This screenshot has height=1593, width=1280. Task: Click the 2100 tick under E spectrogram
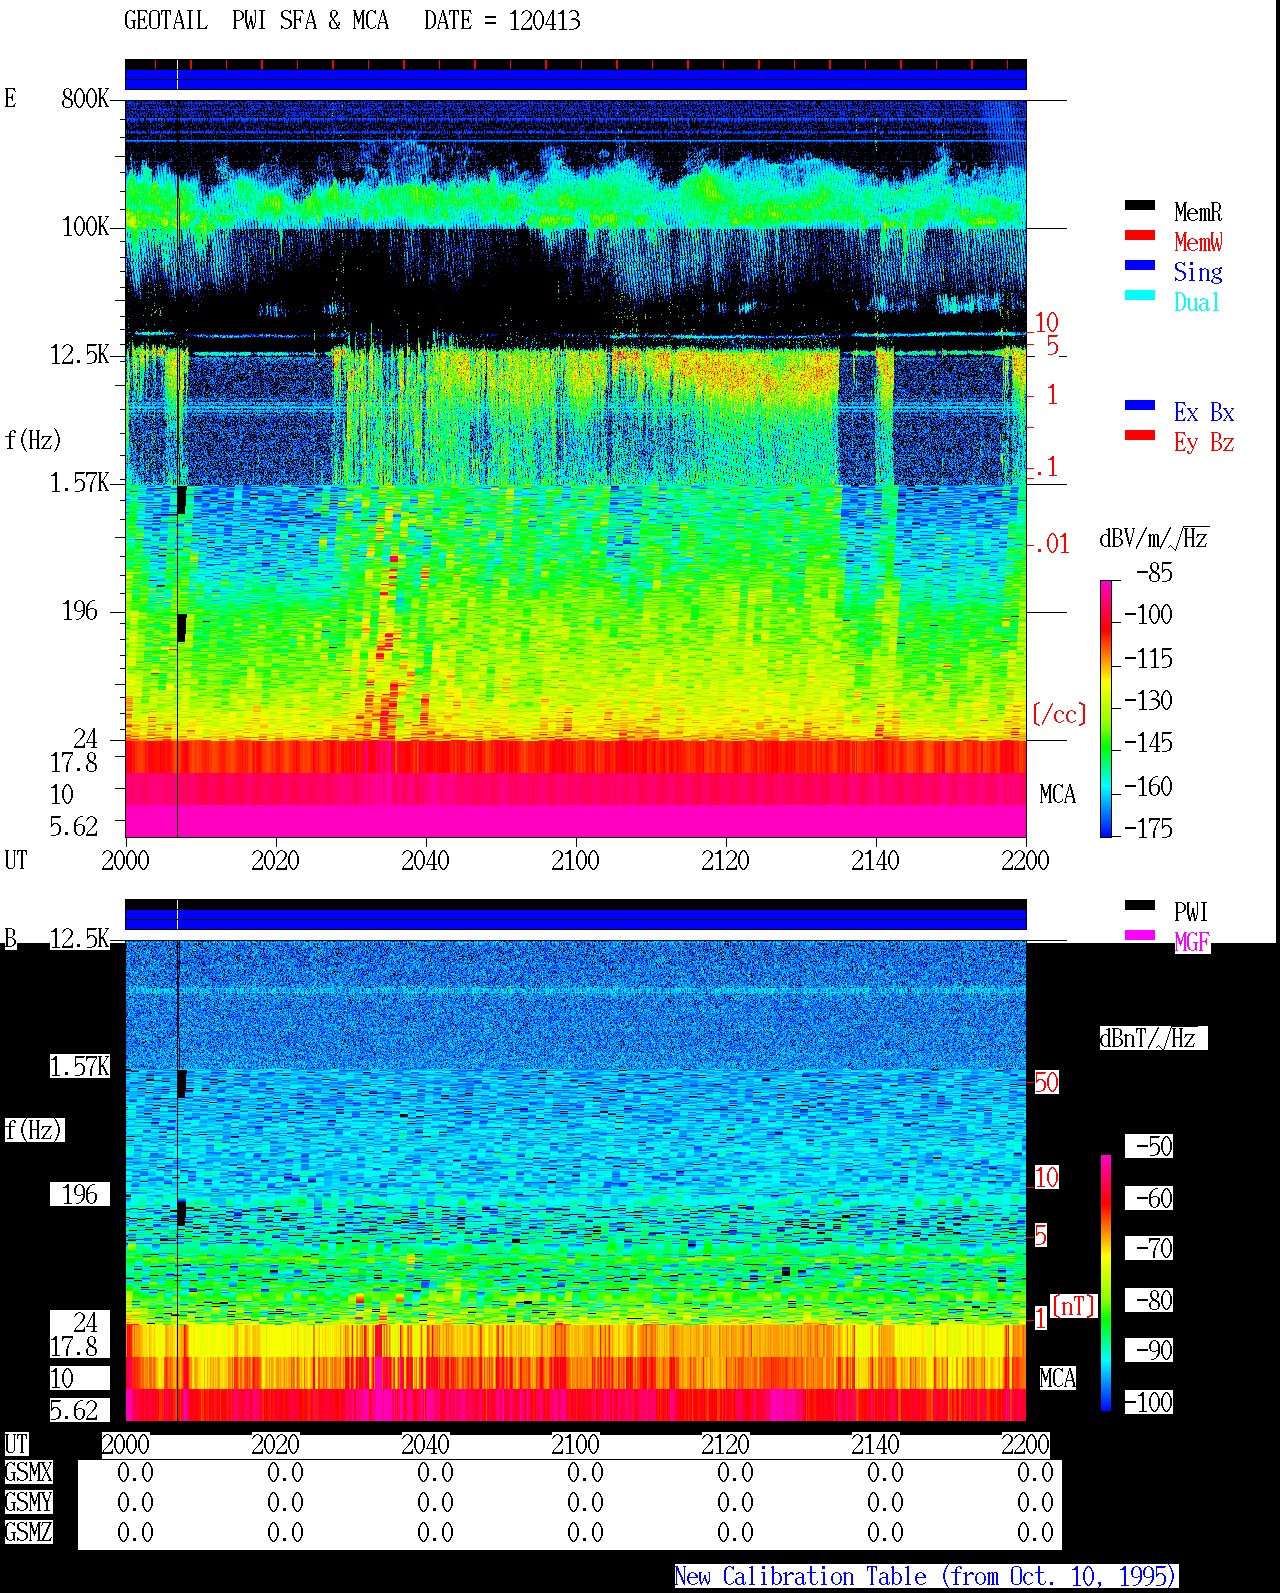coord(575,860)
